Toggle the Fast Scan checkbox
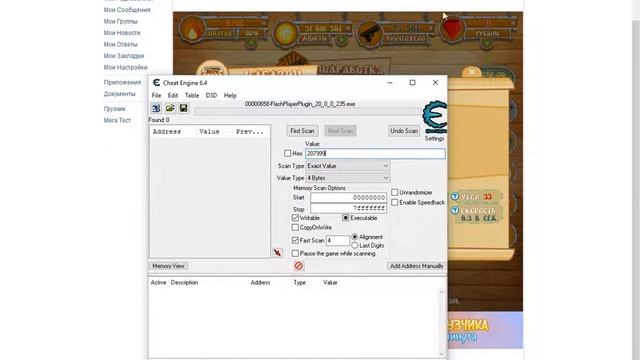Screen dimensions: 640x360 point(295,240)
